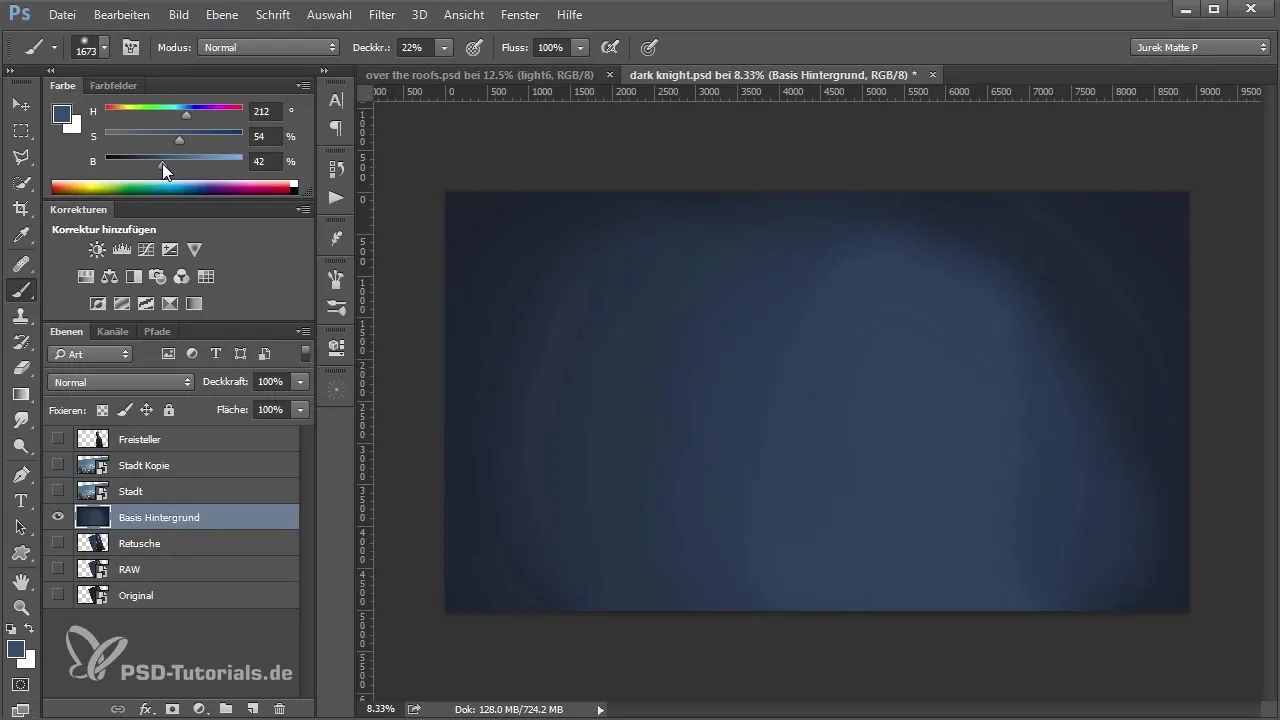Open the layer filter Art dropdown

pos(90,354)
